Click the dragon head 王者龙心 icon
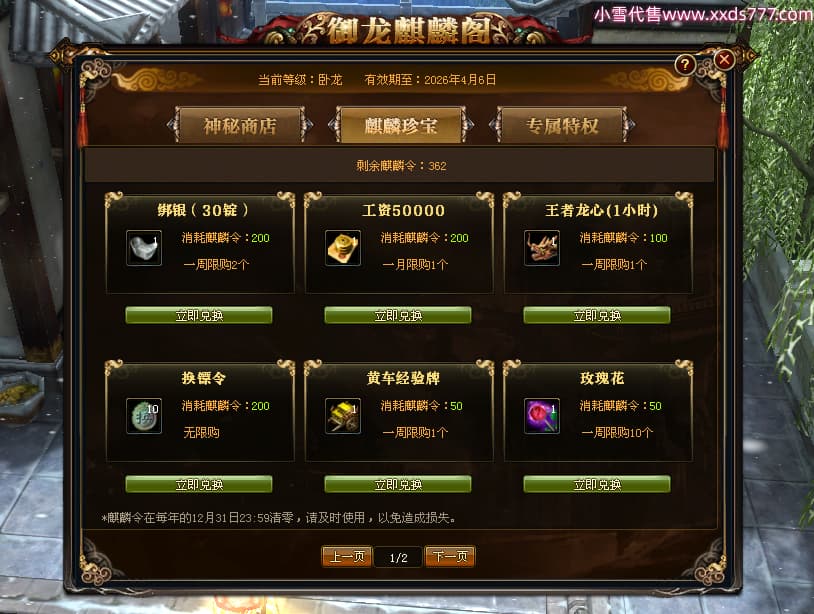This screenshot has width=814, height=614. [541, 248]
